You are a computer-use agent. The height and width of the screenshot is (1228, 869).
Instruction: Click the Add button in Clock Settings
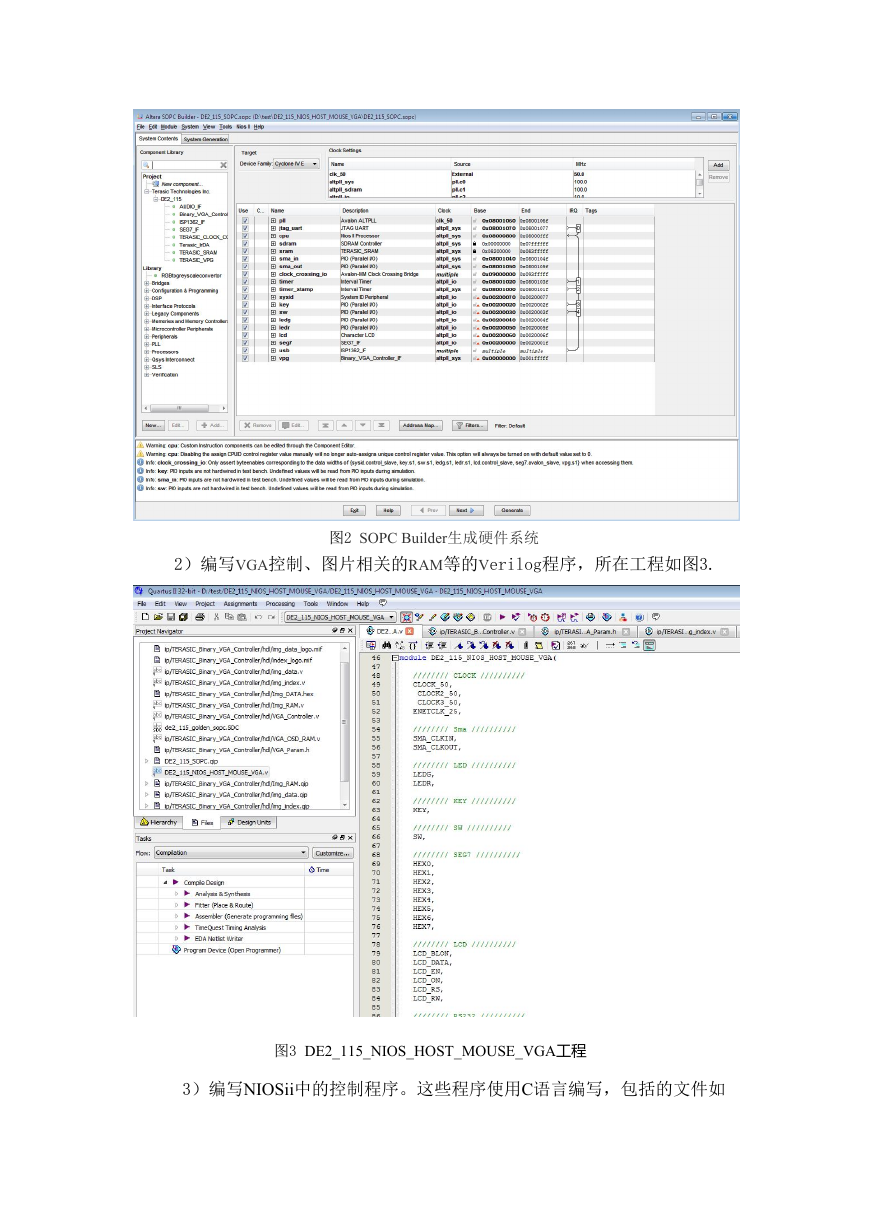coord(718,165)
